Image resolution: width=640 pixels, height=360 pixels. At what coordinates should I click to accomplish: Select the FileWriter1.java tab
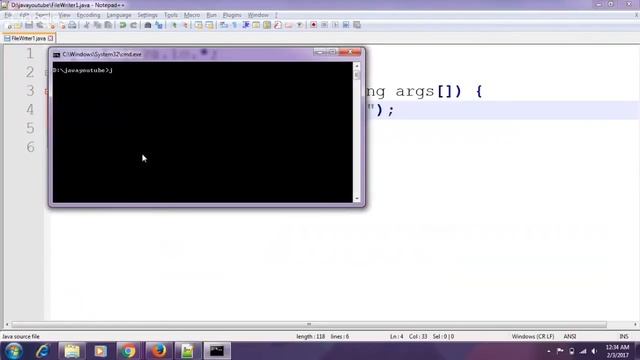click(x=28, y=38)
